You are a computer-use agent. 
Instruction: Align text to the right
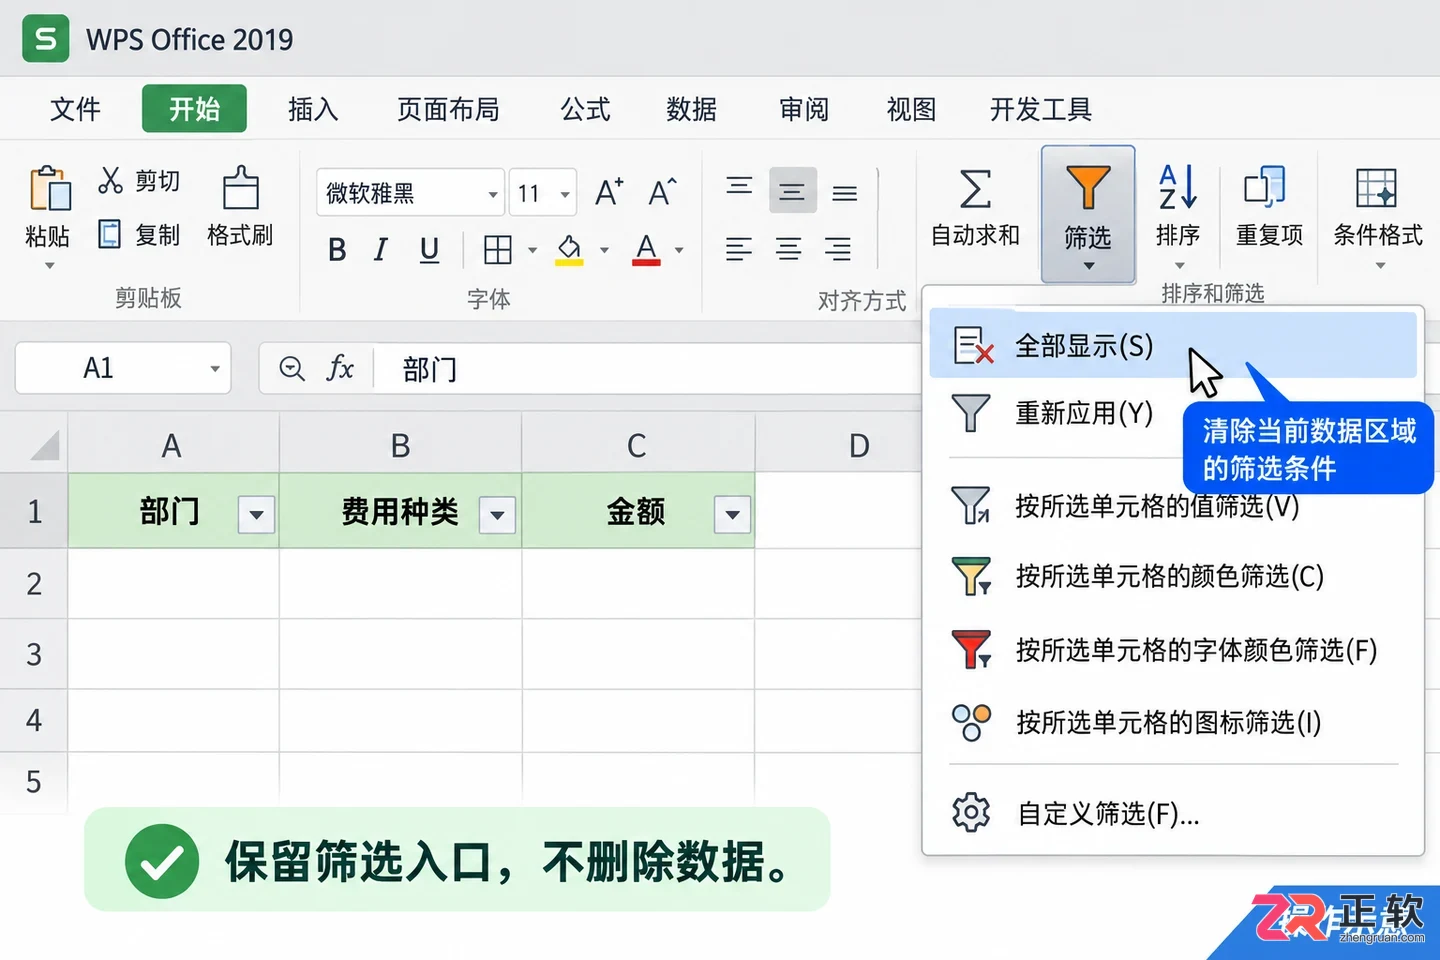pos(838,249)
